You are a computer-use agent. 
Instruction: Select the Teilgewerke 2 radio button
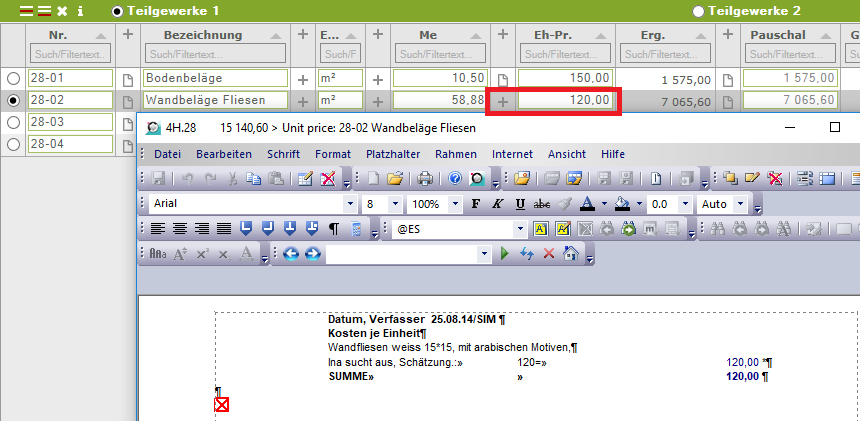point(698,11)
